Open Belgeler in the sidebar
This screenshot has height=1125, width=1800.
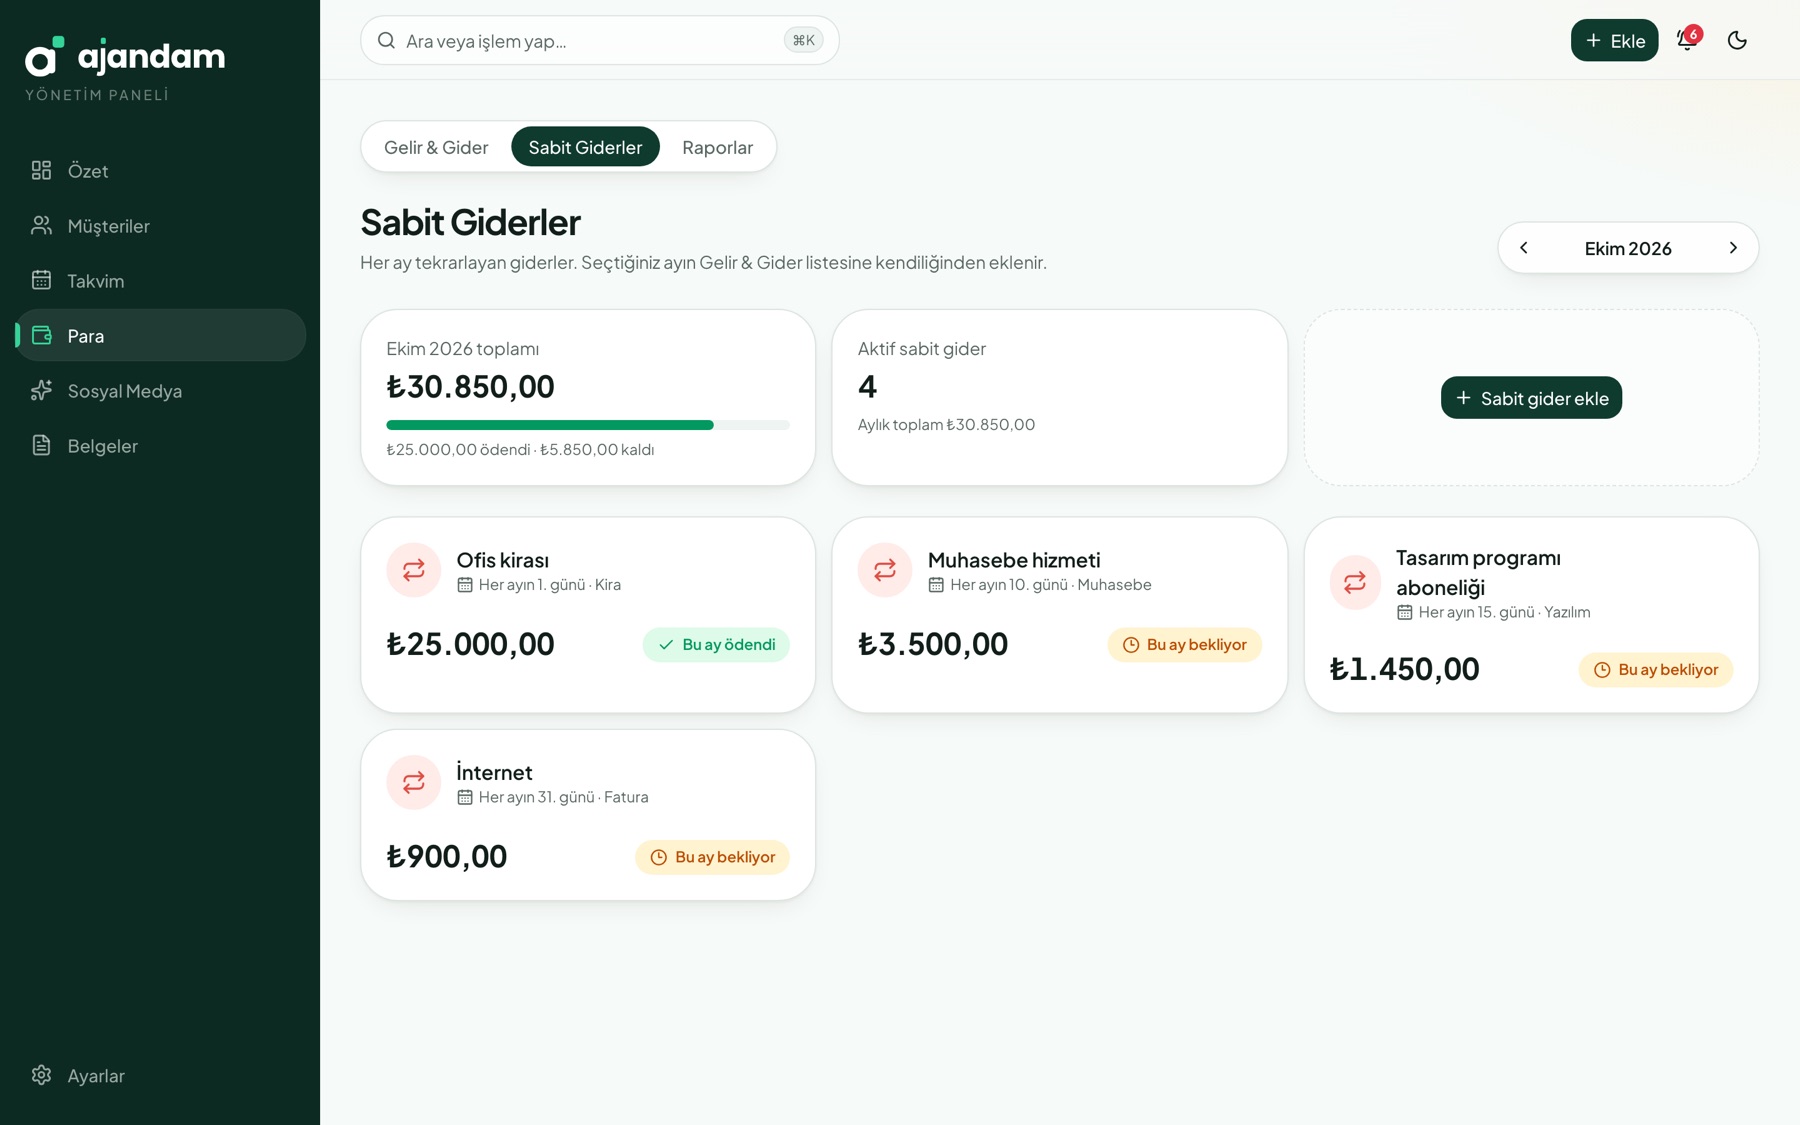[161, 446]
